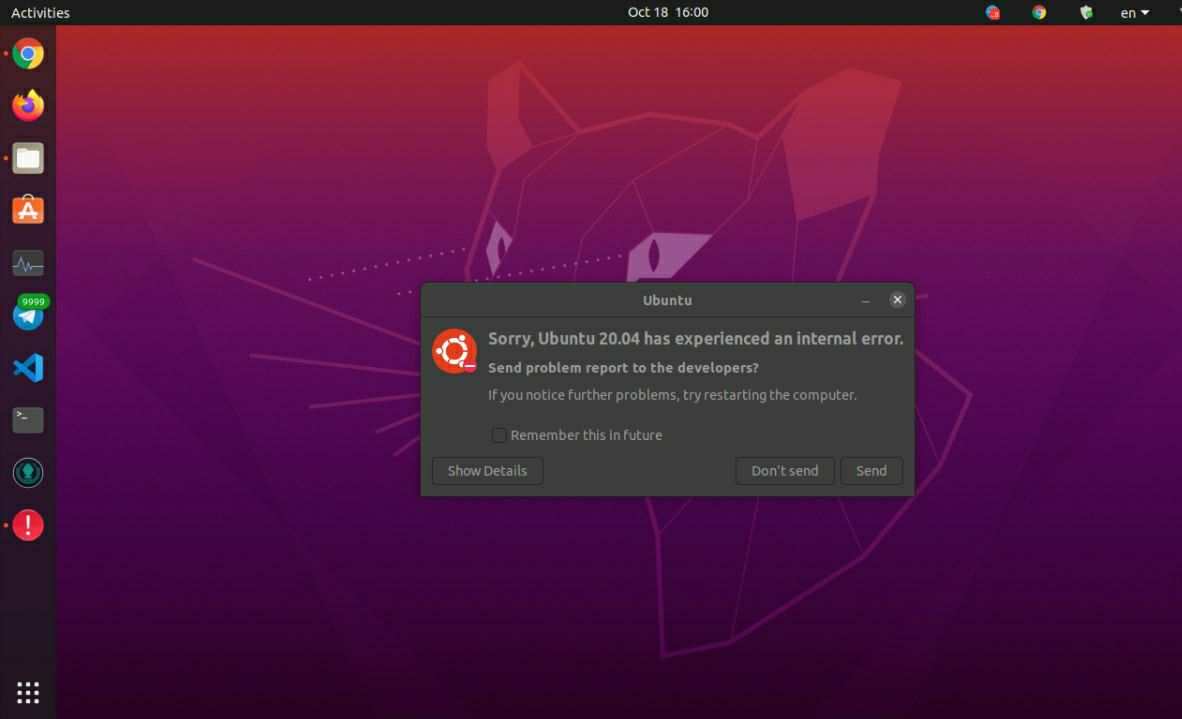This screenshot has width=1182, height=719.
Task: Click Show Details in error dialog
Action: pyautogui.click(x=487, y=471)
